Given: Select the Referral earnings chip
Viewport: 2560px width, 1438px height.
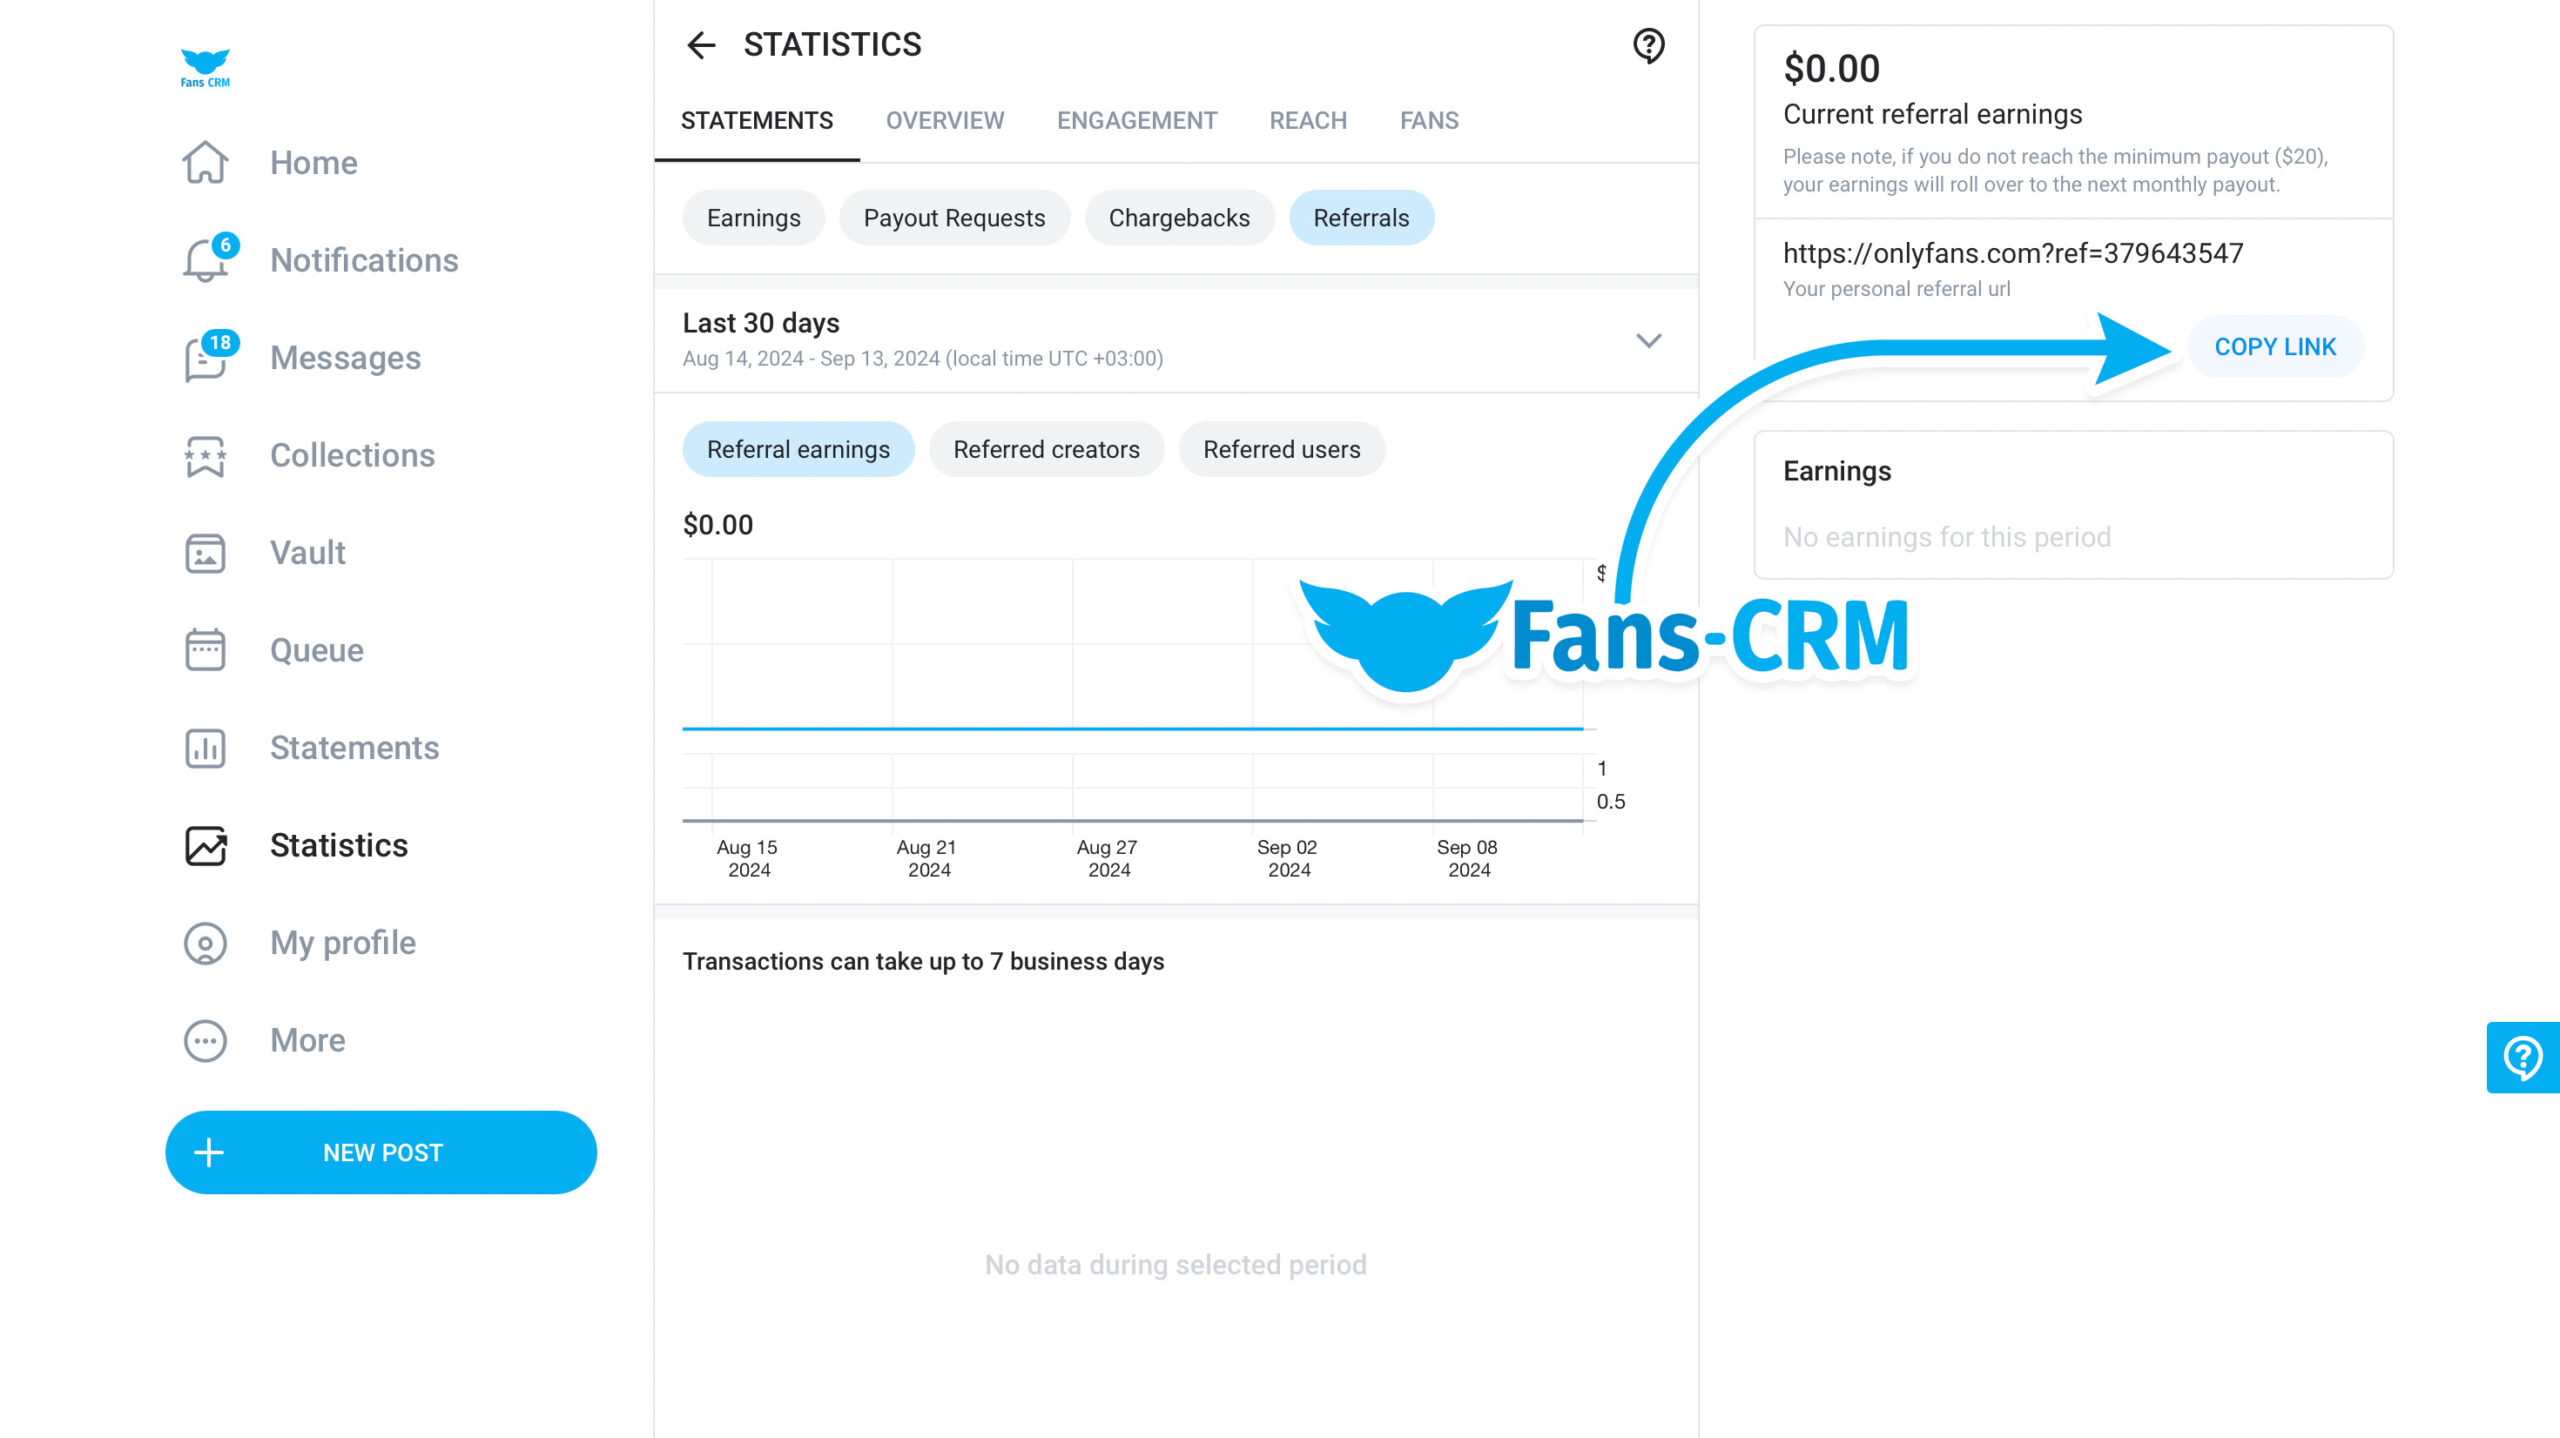Looking at the screenshot, I should point(798,449).
